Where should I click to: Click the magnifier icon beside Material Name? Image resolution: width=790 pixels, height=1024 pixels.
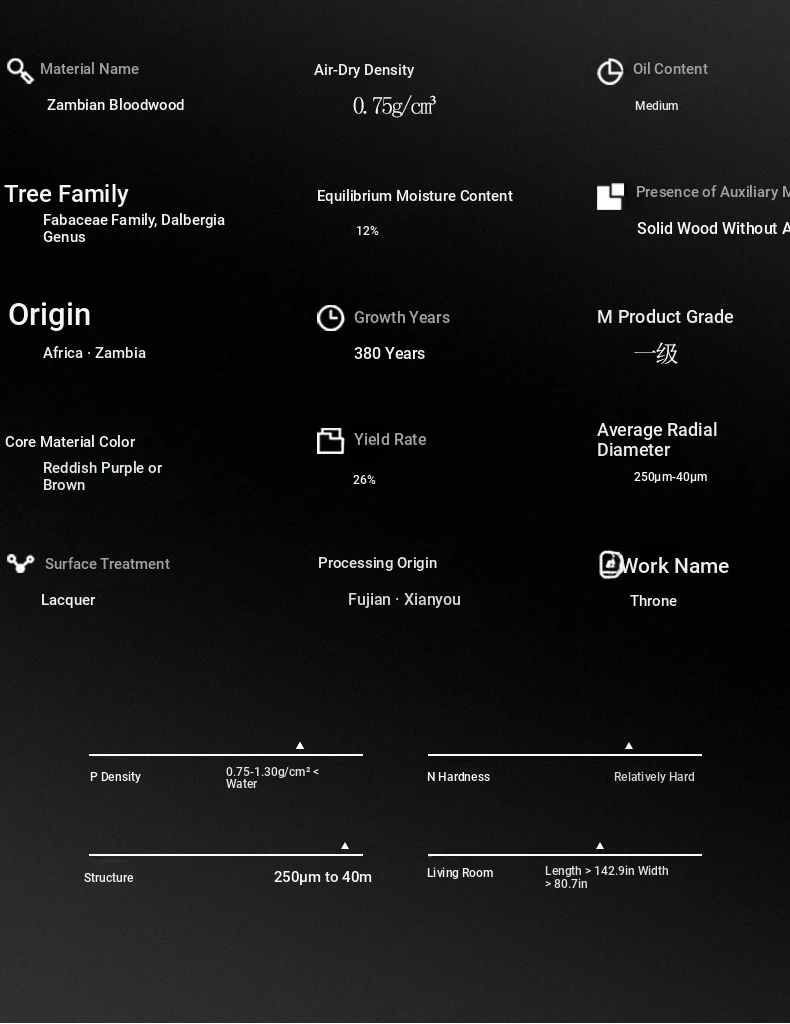(20, 71)
